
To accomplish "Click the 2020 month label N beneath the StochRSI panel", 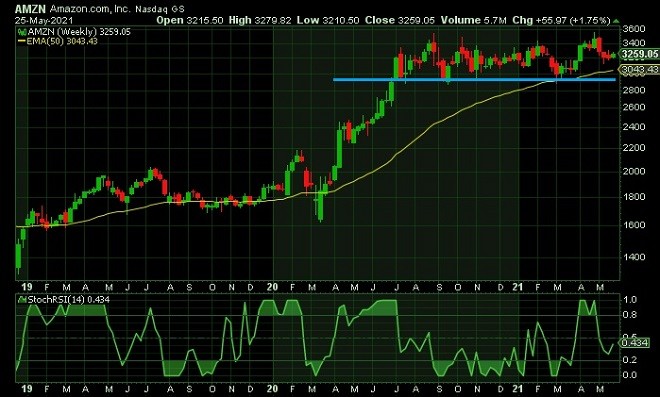I will click(477, 389).
